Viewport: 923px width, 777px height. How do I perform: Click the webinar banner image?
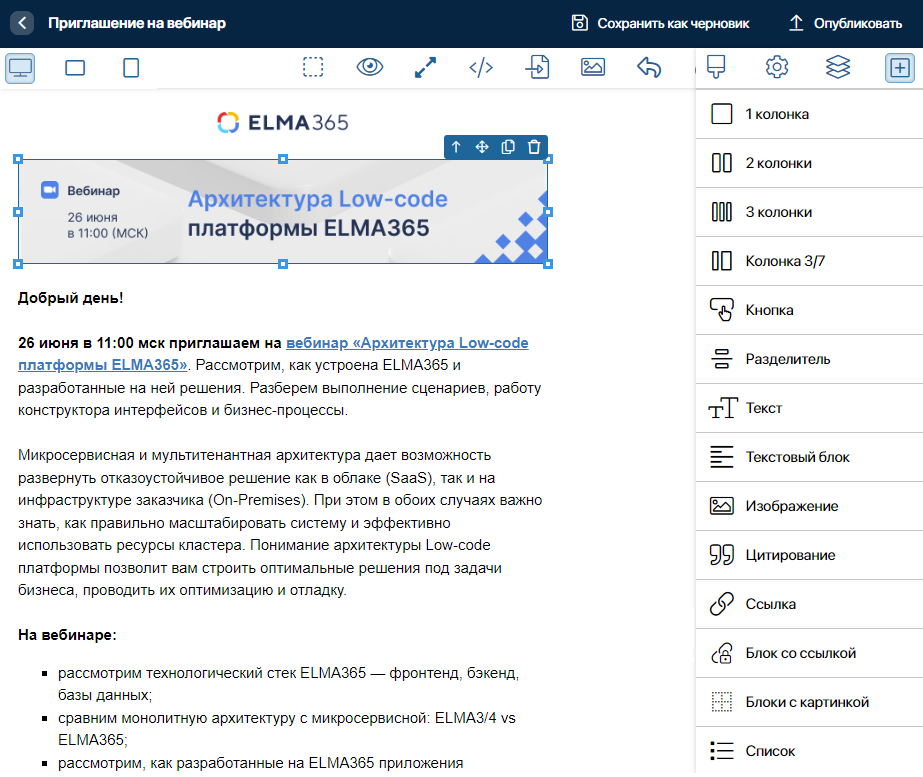[x=283, y=211]
